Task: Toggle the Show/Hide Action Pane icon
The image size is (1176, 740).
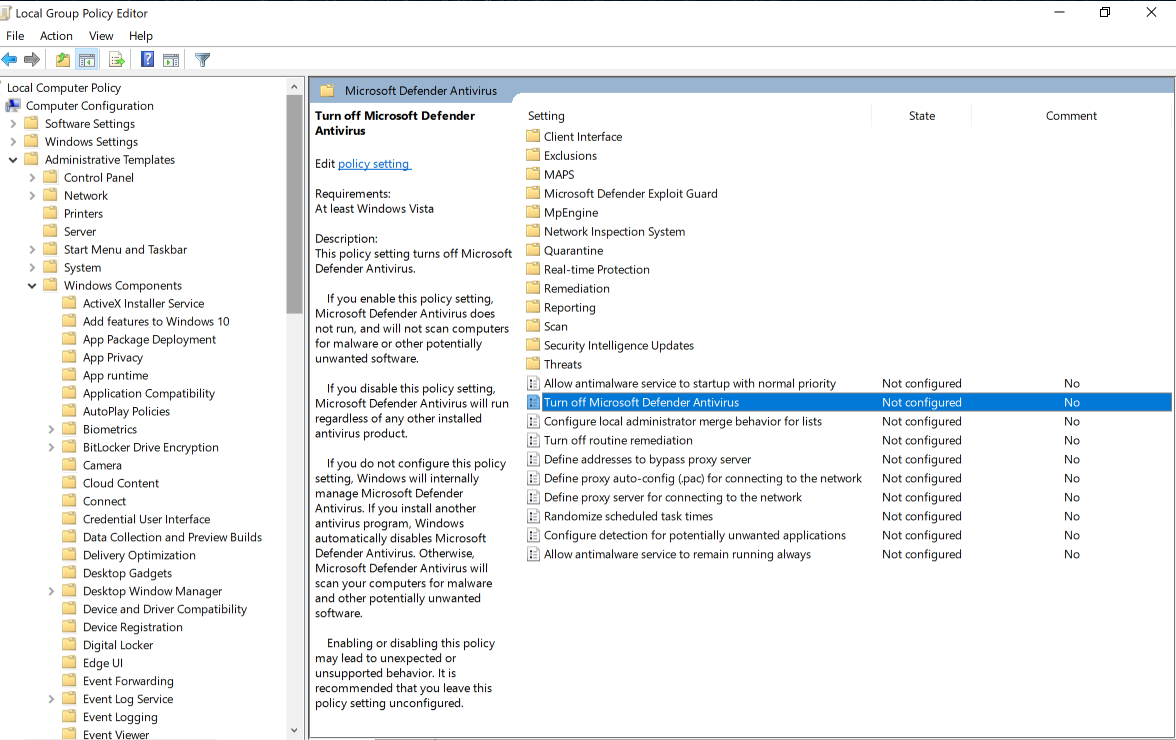Action: click(x=171, y=60)
